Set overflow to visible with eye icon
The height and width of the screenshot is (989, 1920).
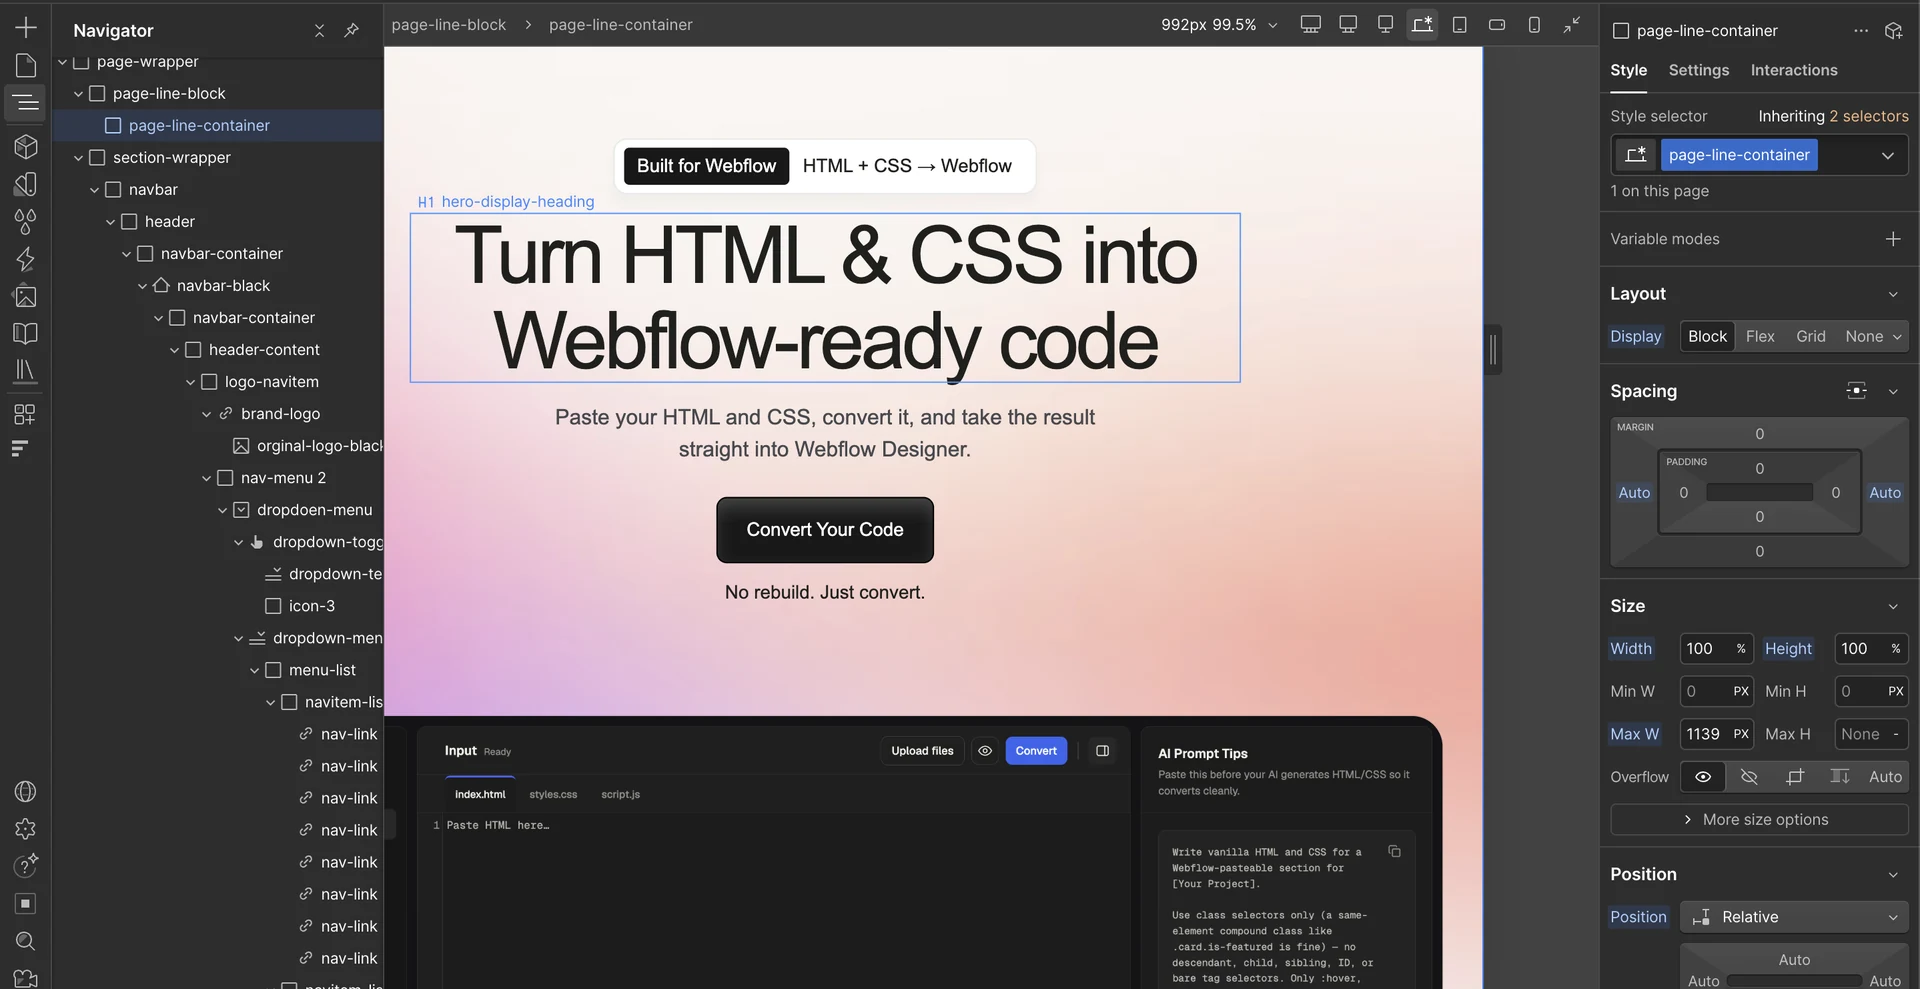(1703, 777)
